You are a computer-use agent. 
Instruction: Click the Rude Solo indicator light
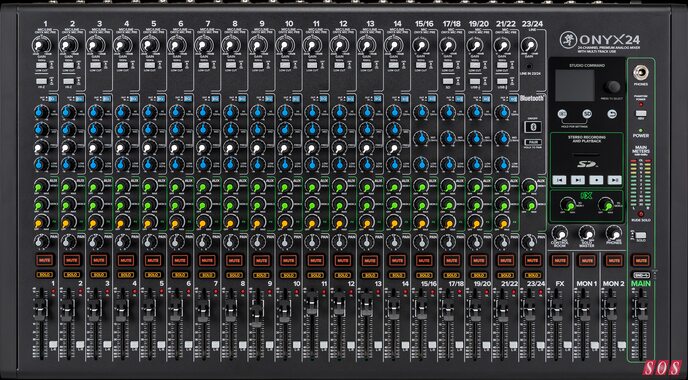[641, 214]
